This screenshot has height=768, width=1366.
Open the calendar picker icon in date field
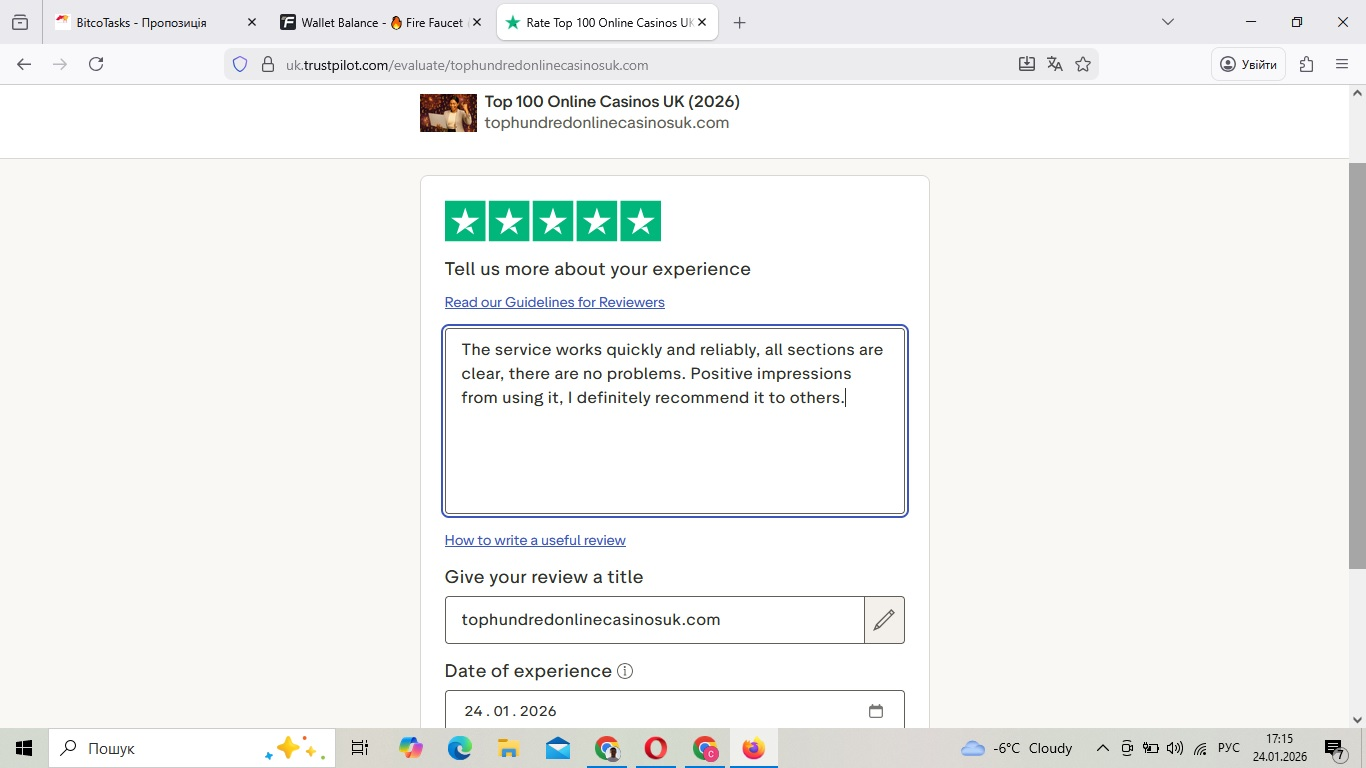point(876,711)
